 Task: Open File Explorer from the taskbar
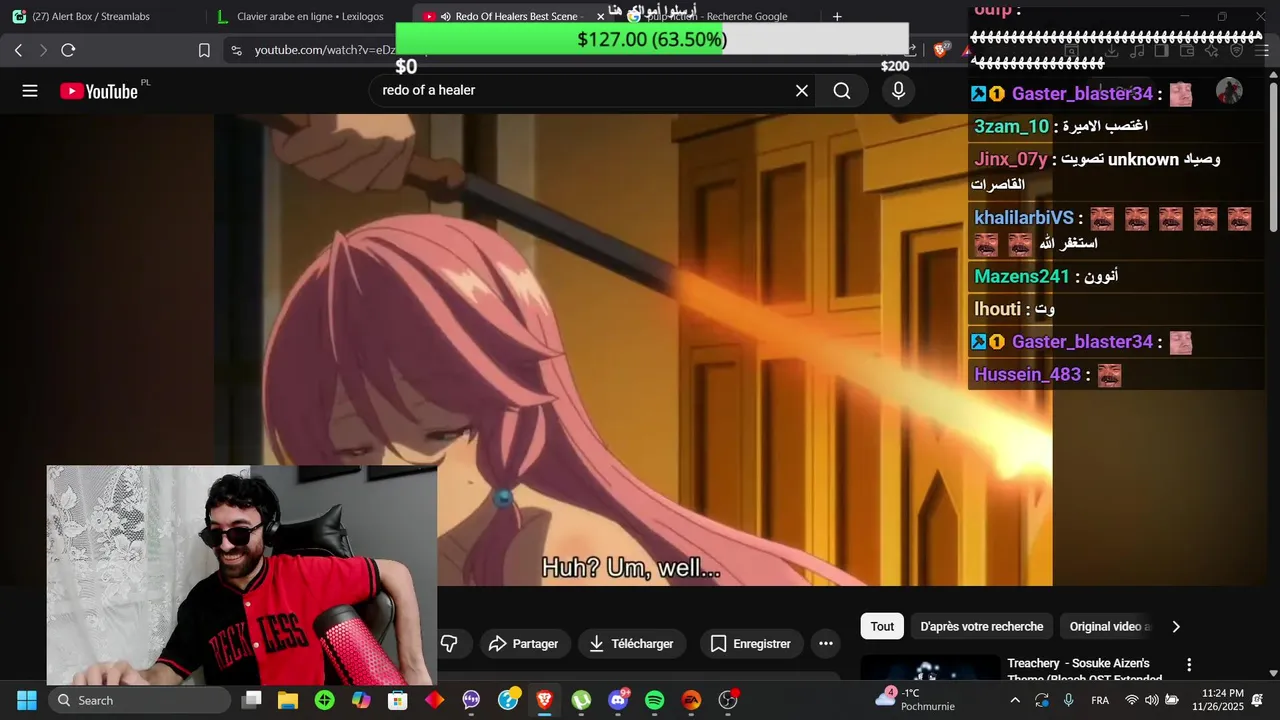288,700
